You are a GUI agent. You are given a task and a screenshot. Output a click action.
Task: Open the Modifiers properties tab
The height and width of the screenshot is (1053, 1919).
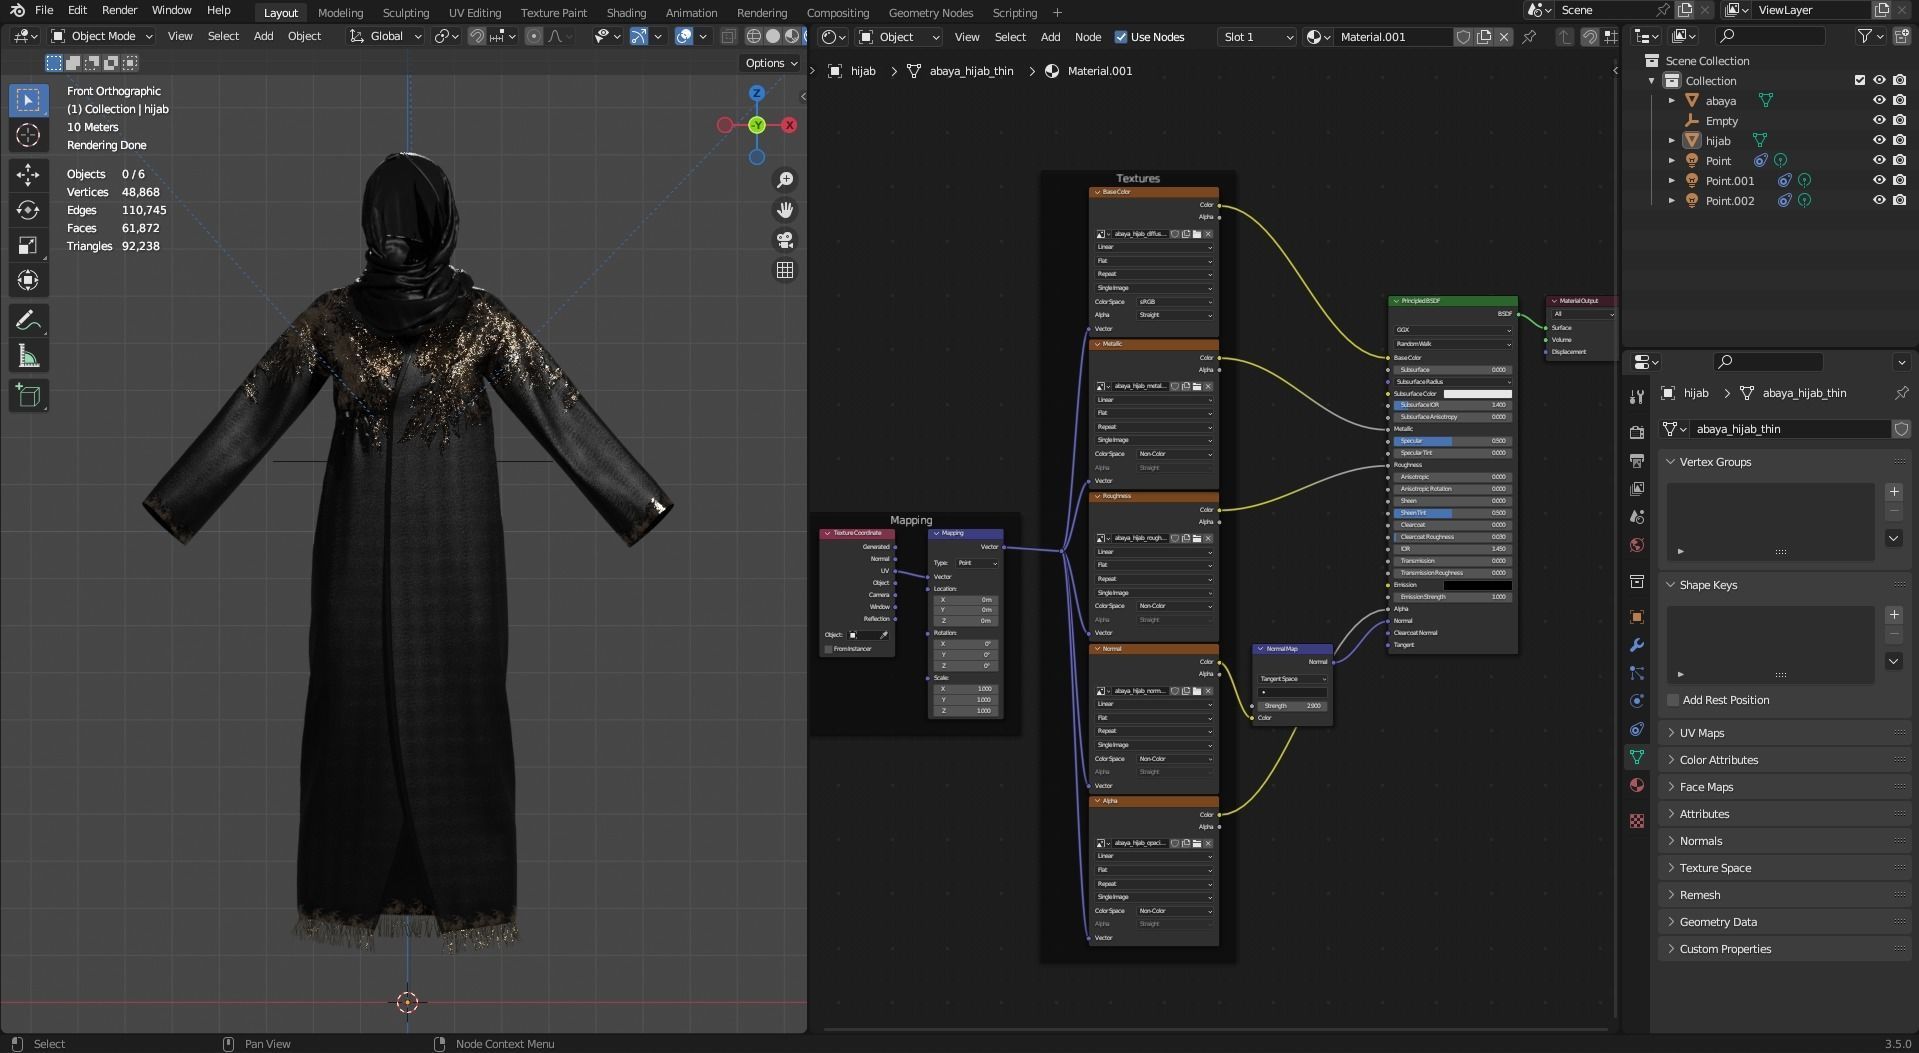point(1637,645)
